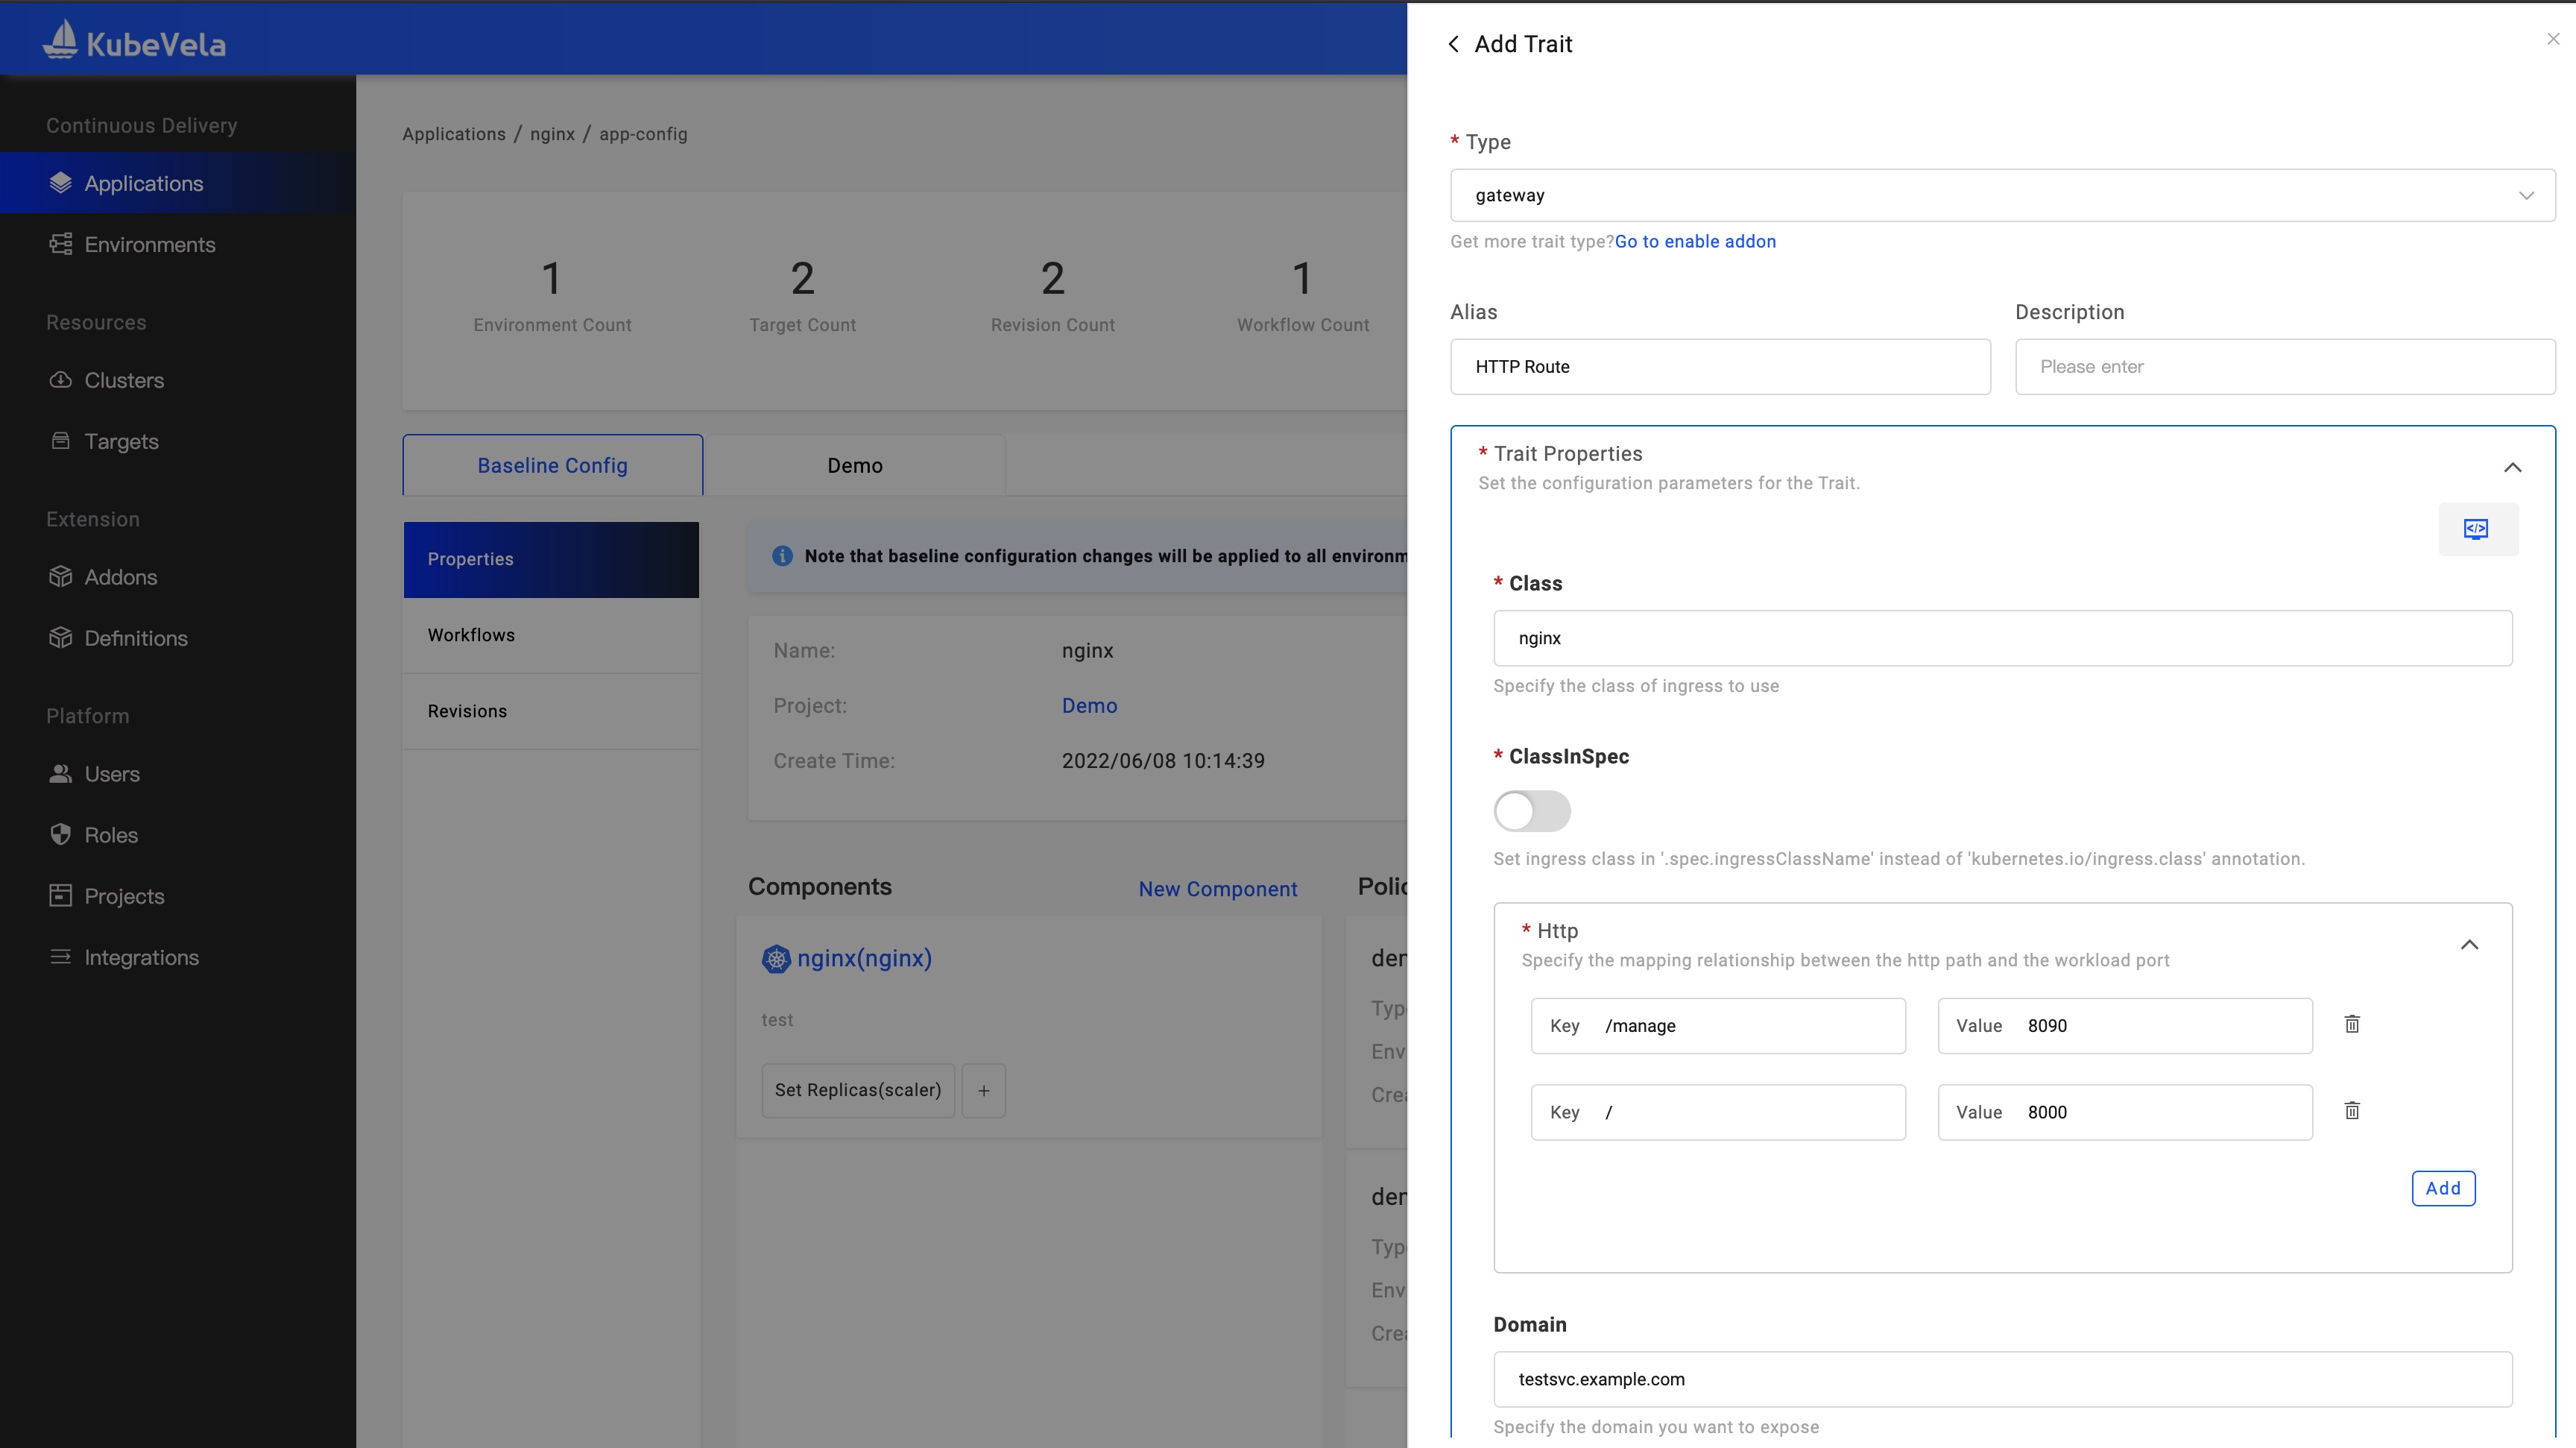Close the Add Trait drawer
The image size is (2576, 1448).
click(2553, 39)
